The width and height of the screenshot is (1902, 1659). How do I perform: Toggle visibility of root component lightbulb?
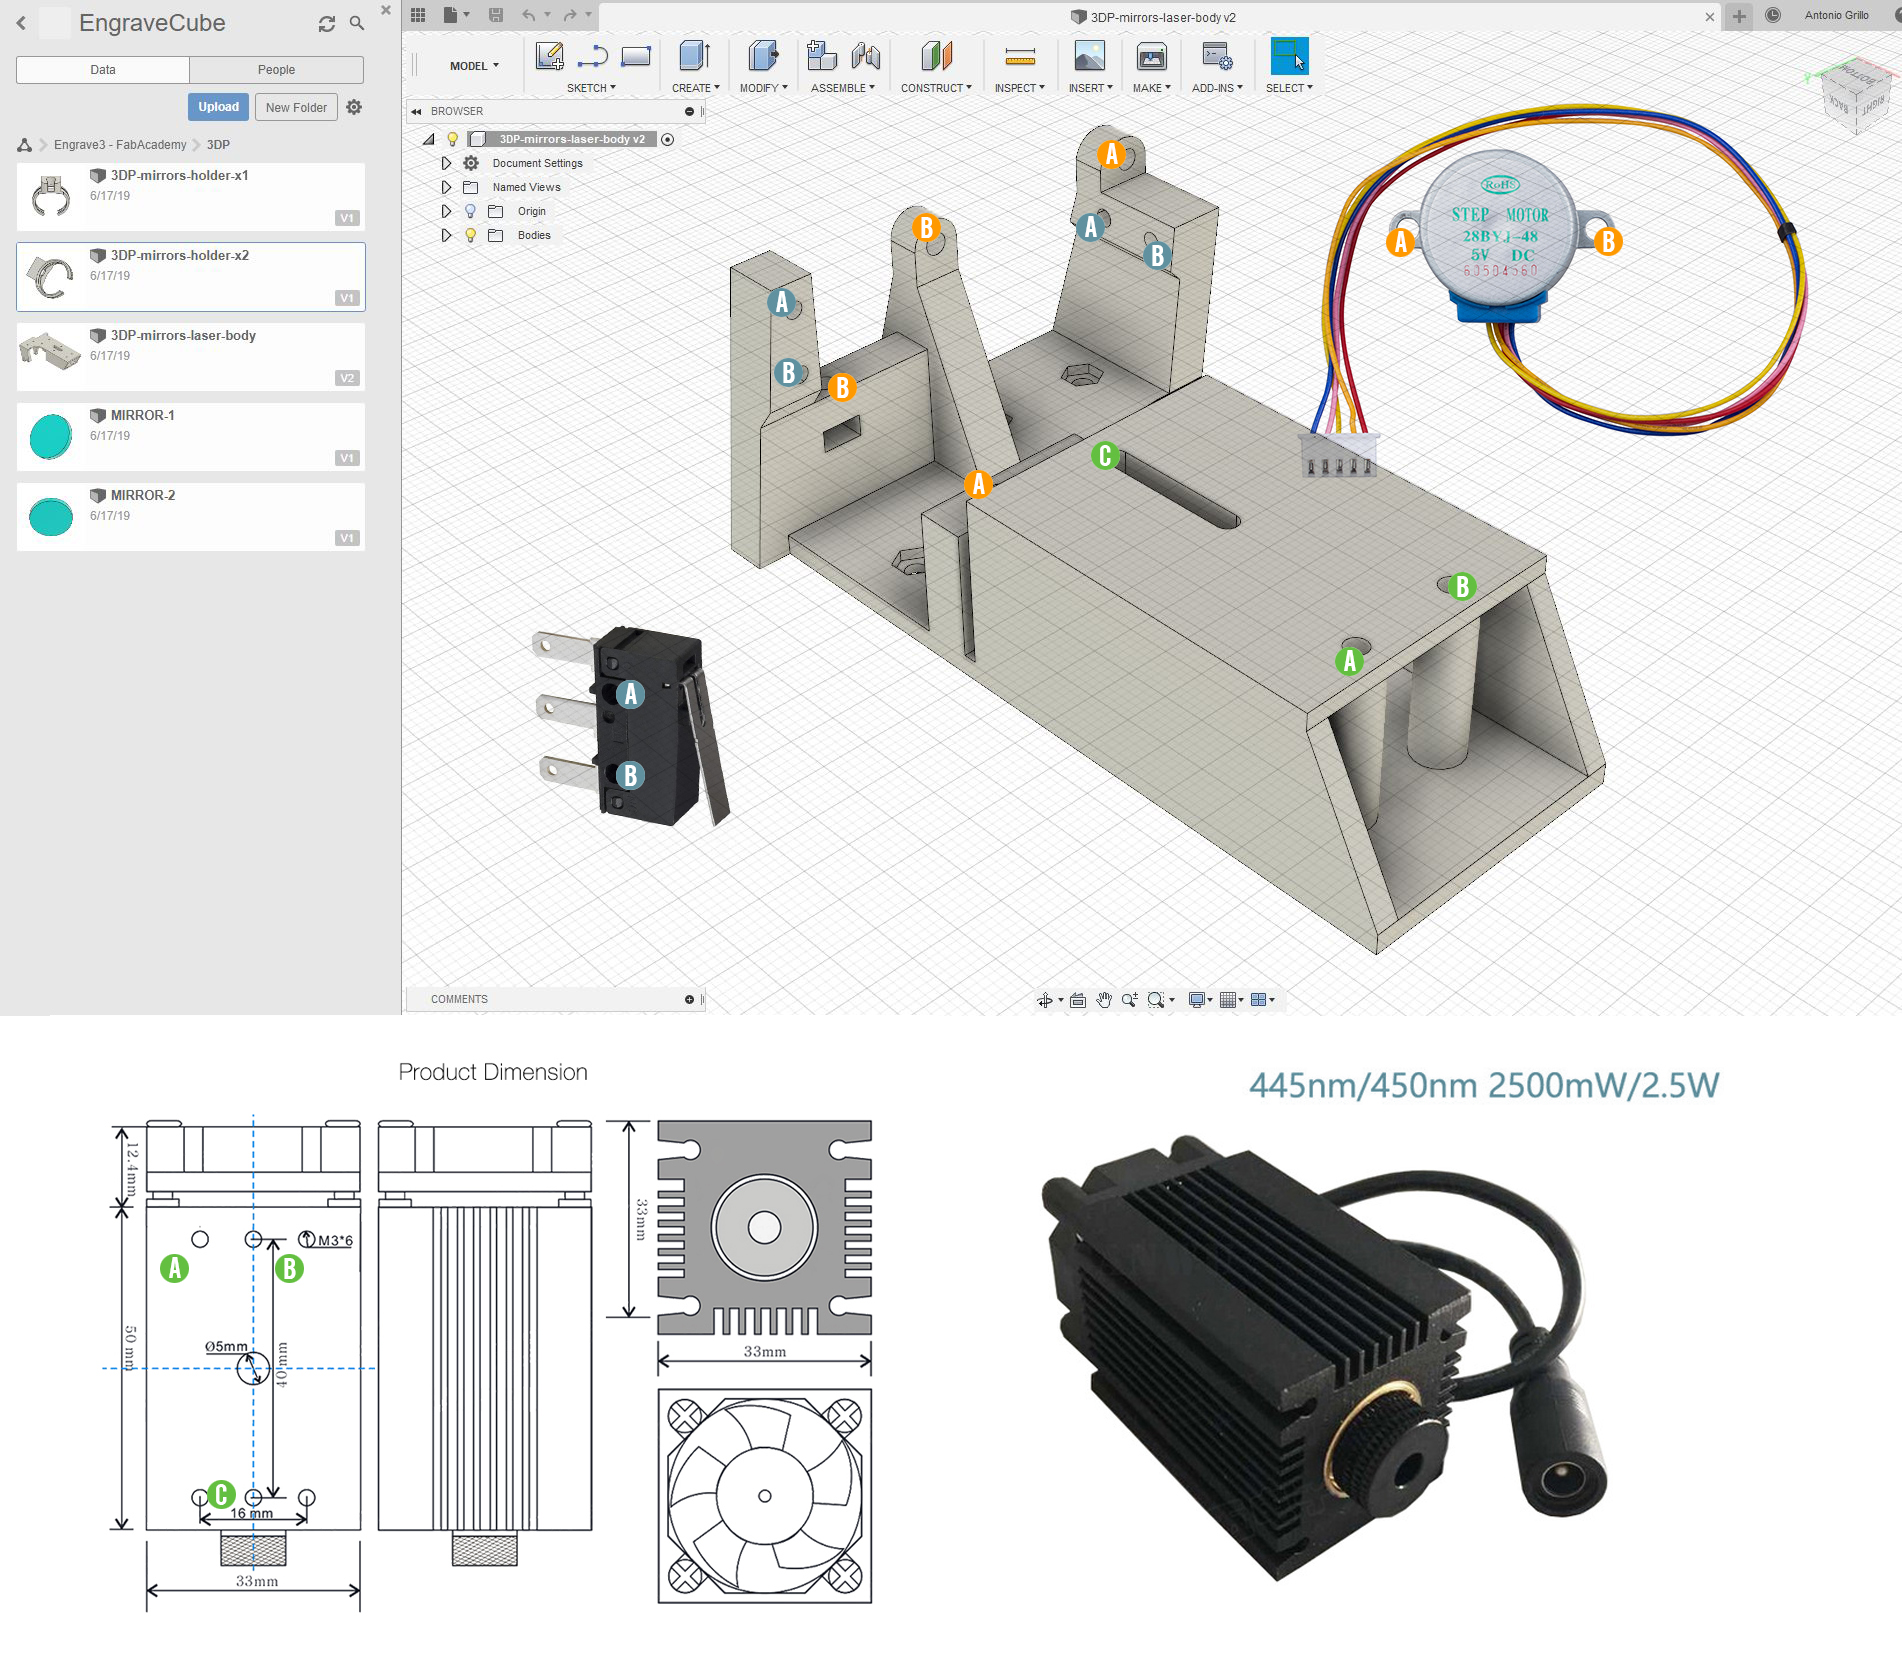[x=452, y=139]
